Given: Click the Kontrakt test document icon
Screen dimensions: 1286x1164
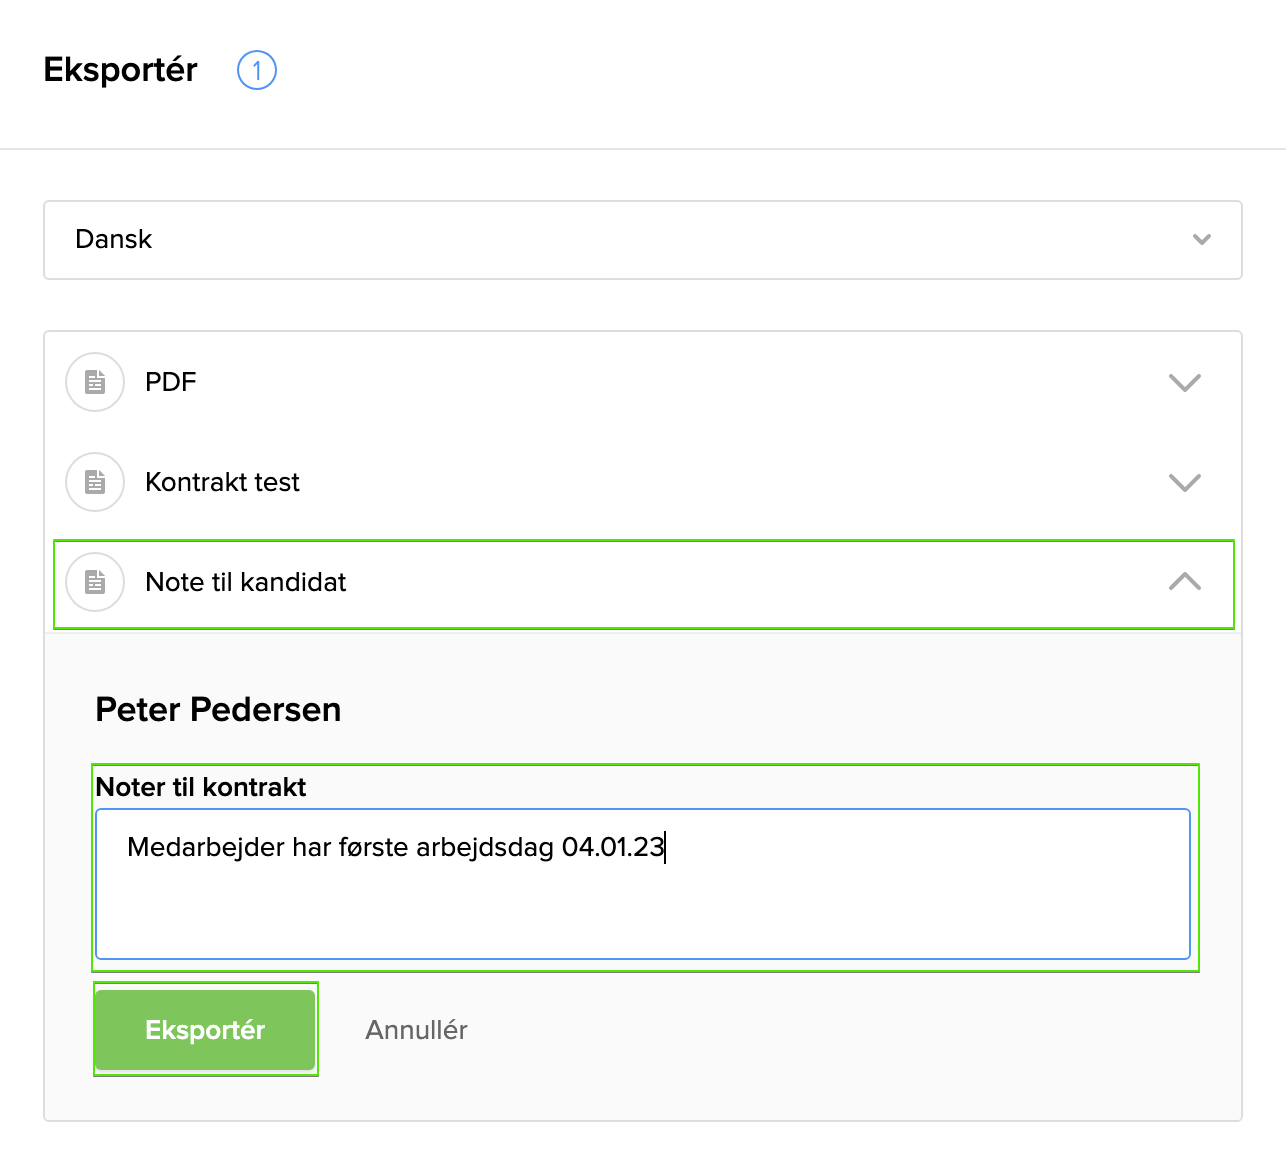Looking at the screenshot, I should [95, 482].
